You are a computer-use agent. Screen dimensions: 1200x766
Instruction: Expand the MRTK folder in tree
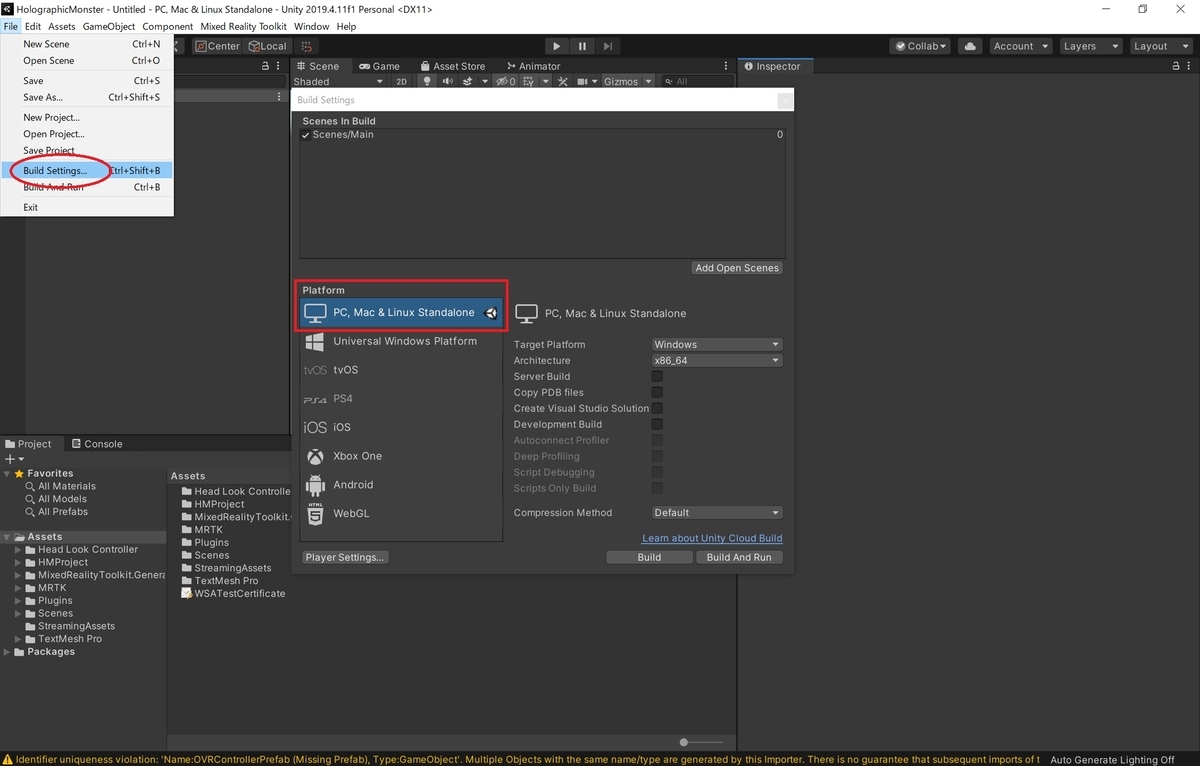tap(18, 588)
